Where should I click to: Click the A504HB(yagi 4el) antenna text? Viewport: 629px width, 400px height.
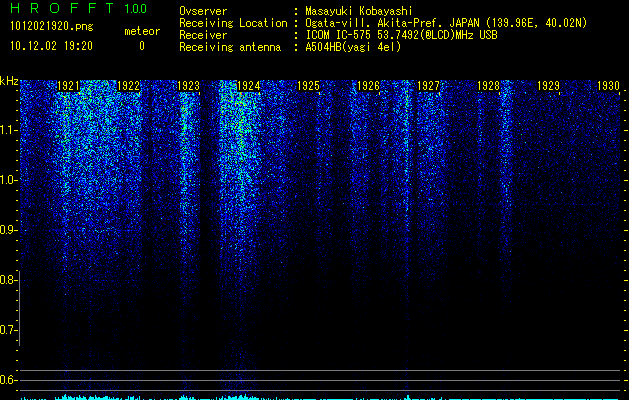(x=353, y=47)
